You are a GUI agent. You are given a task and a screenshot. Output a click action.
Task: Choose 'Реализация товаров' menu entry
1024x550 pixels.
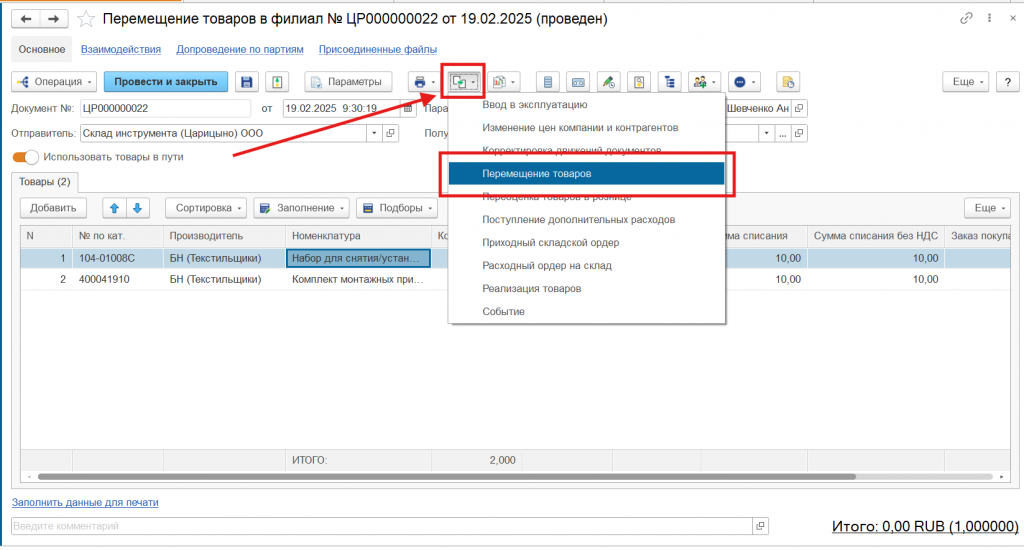(531, 289)
